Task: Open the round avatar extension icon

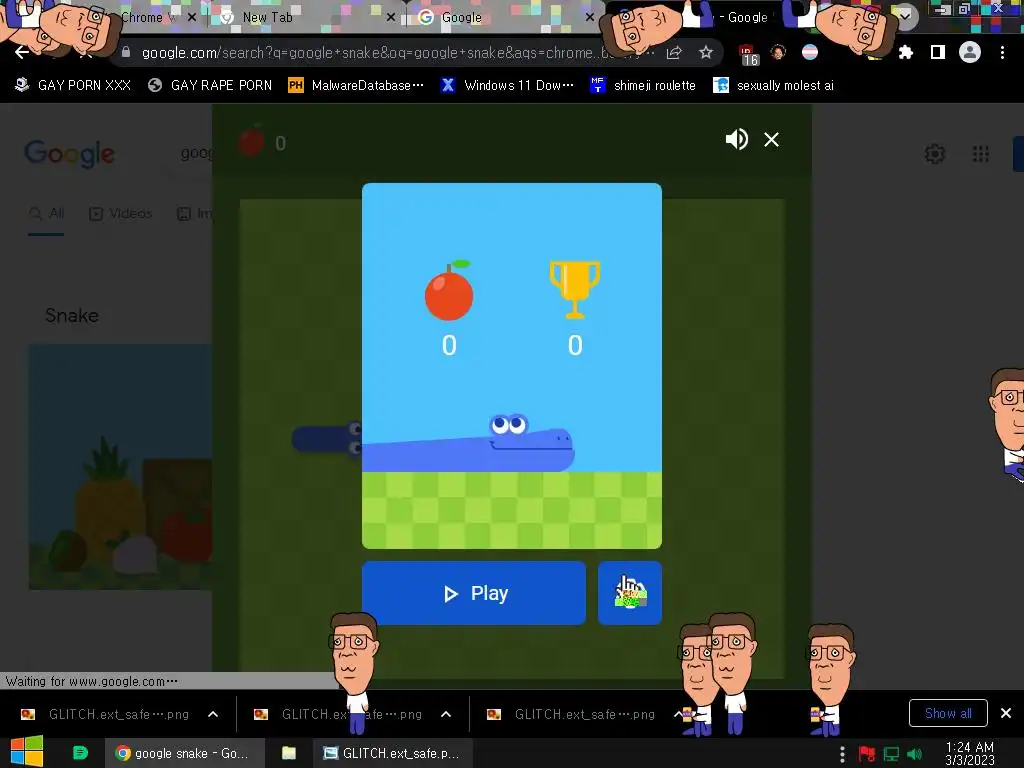Action: (x=778, y=52)
